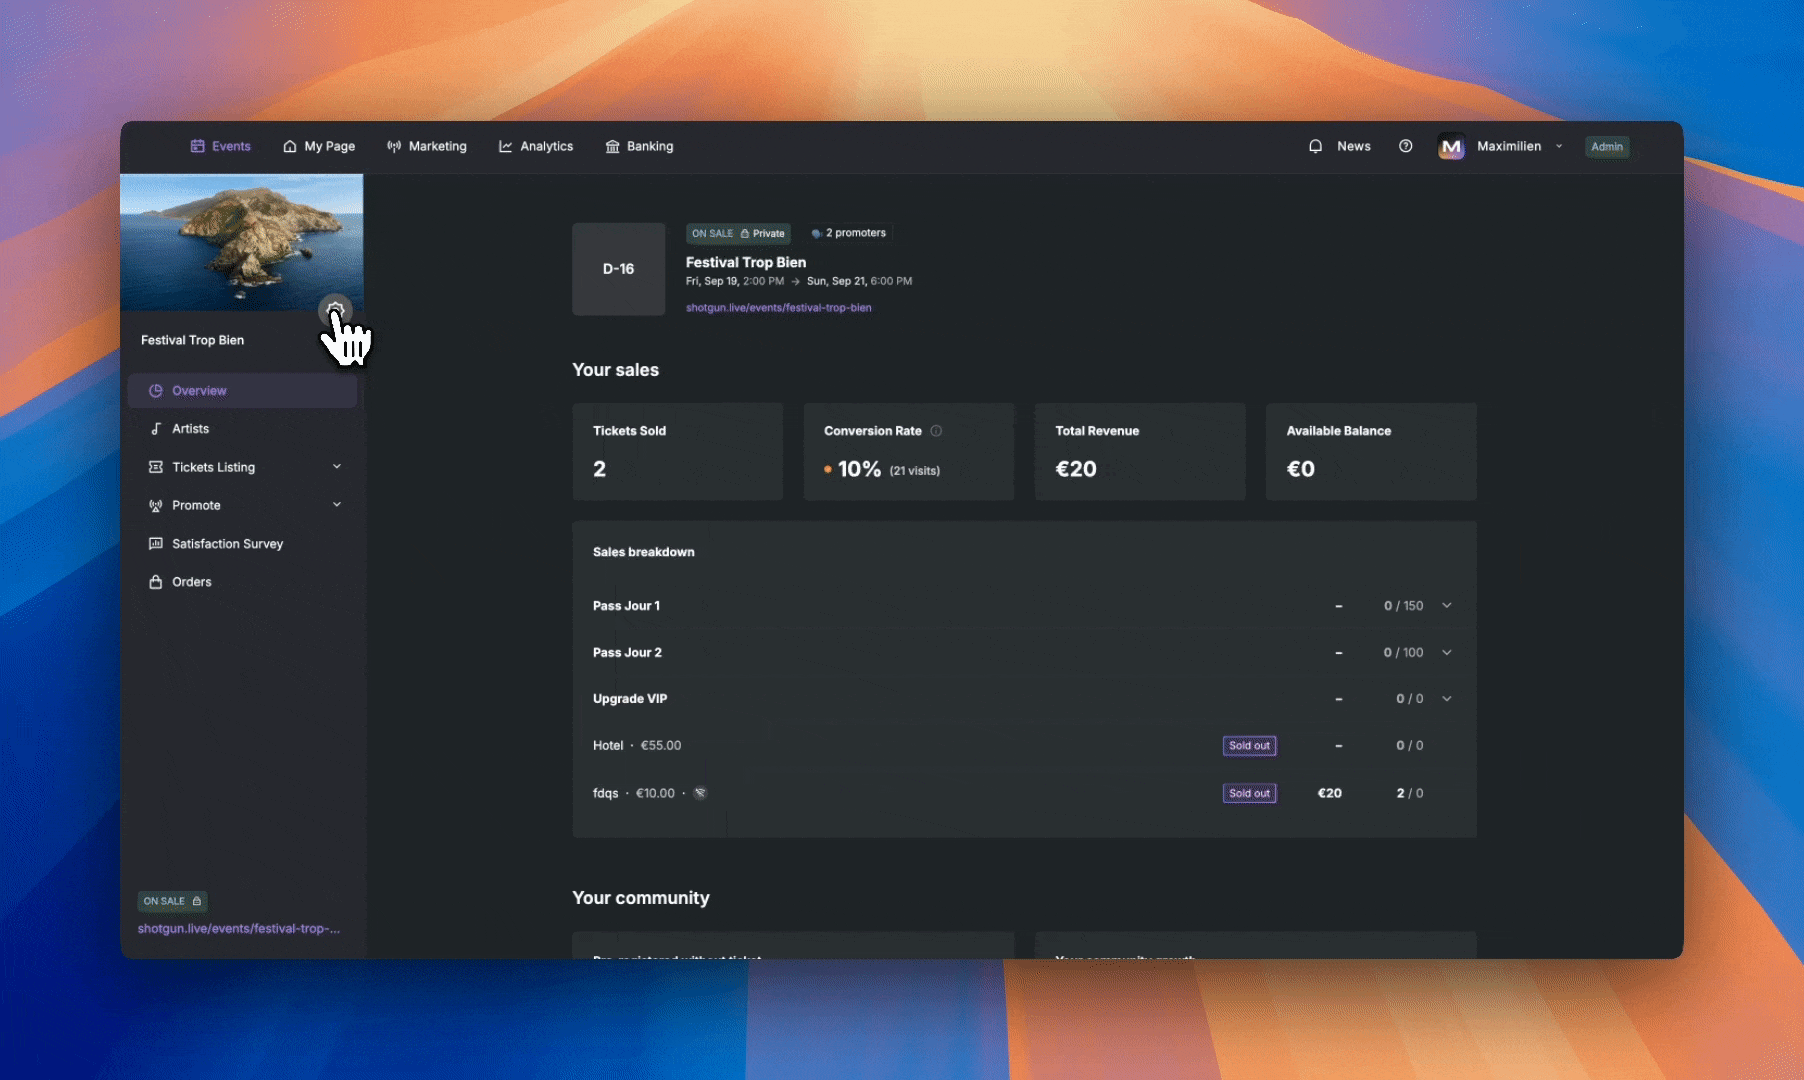Click the Hotel €55.00 row text
The width and height of the screenshot is (1804, 1080).
637,746
